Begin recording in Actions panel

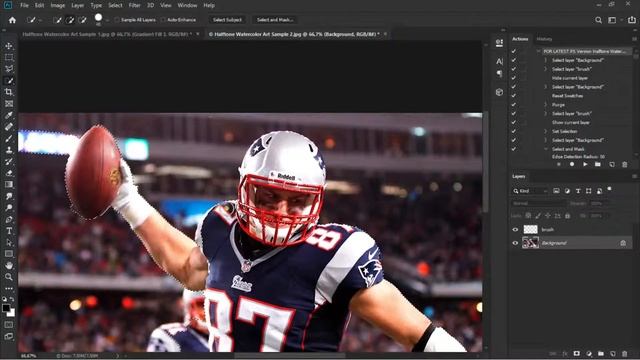(572, 164)
